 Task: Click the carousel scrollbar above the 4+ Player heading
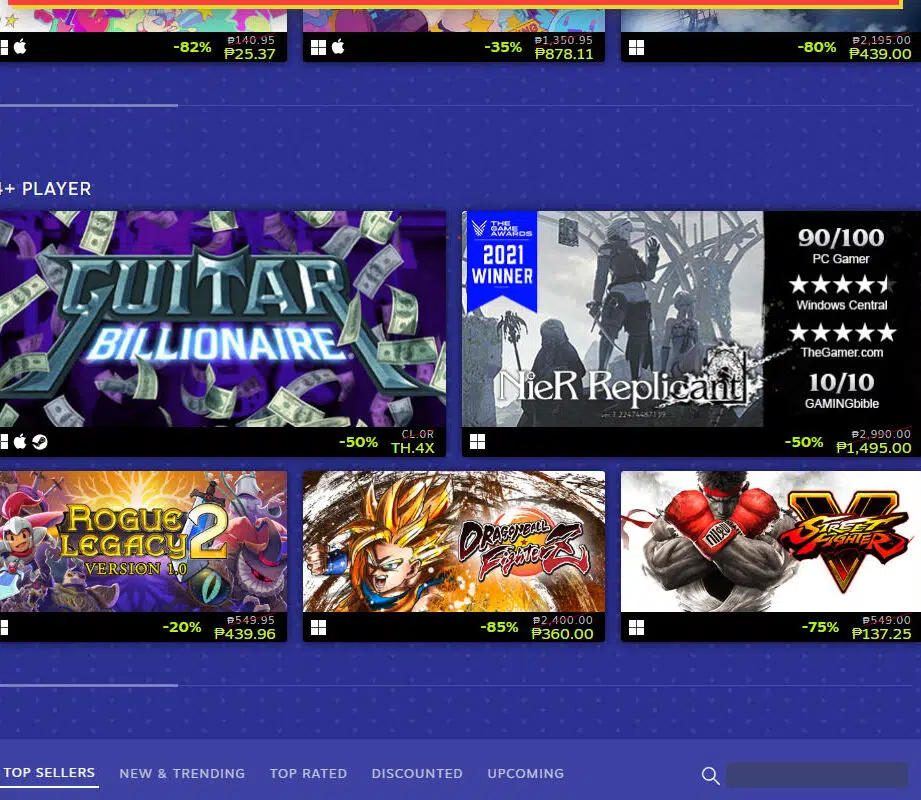click(89, 106)
